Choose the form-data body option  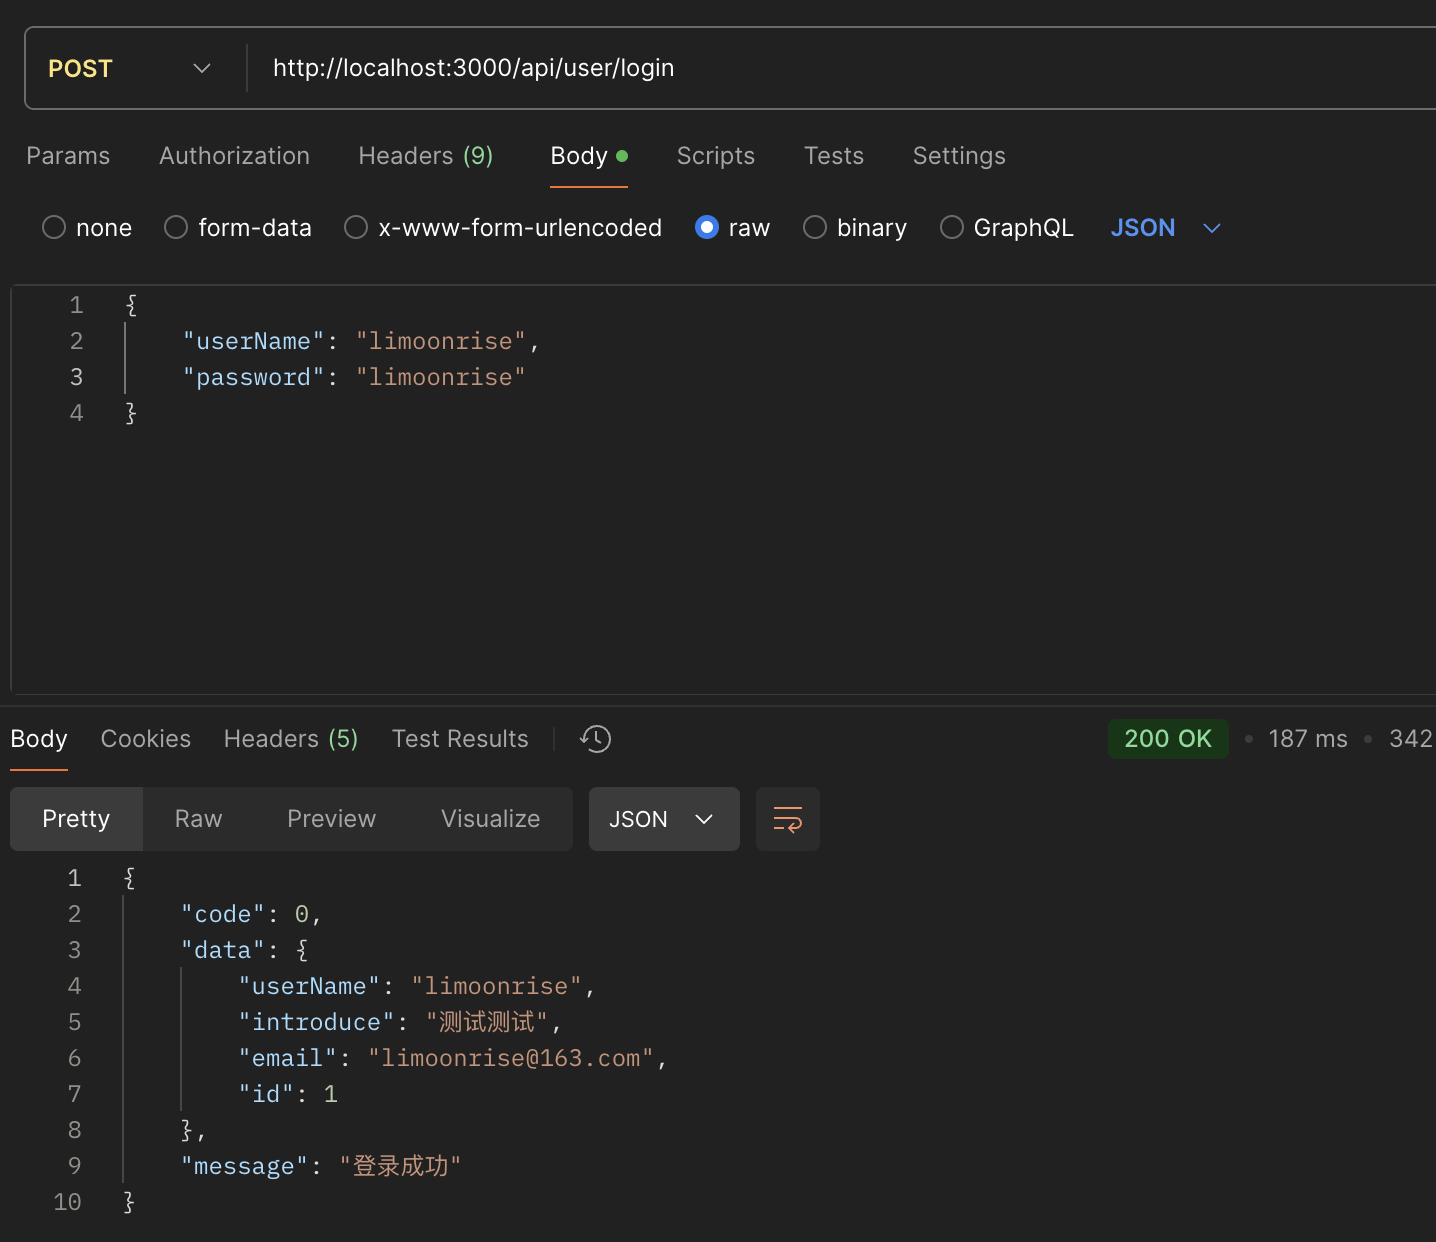[176, 228]
